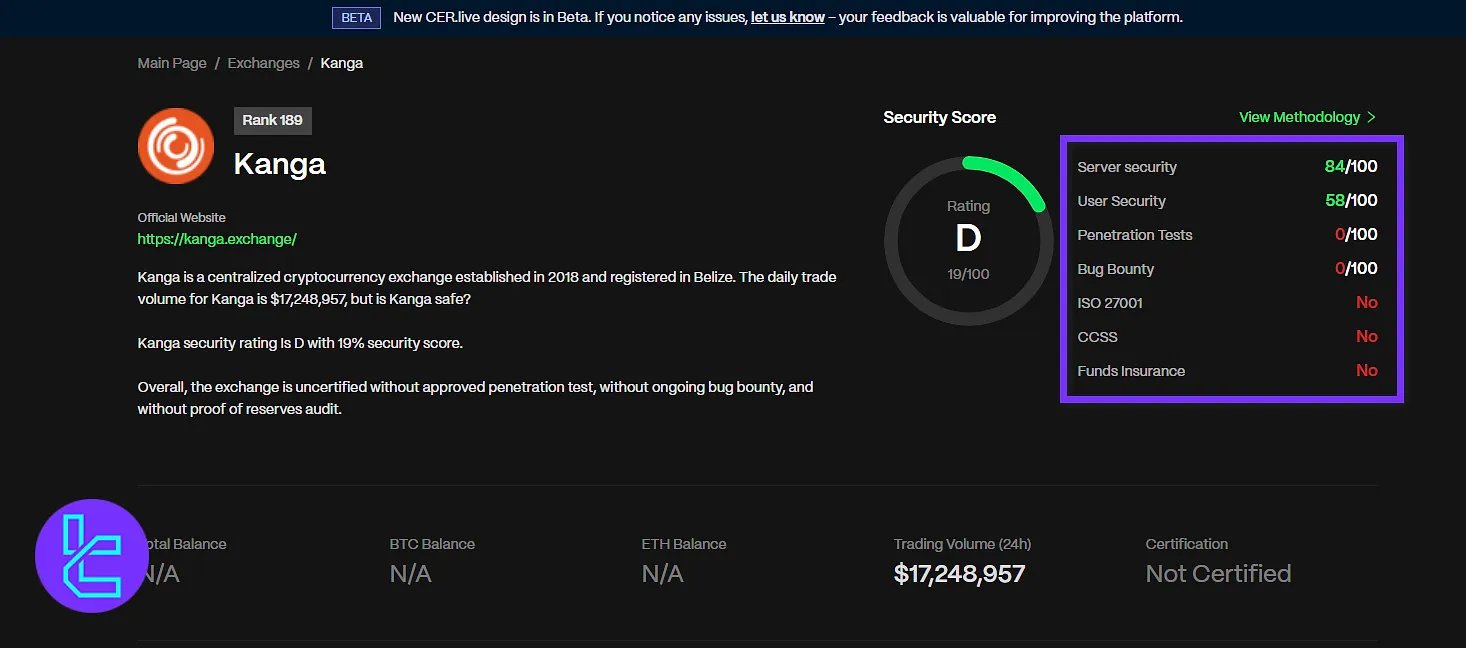Screen dimensions: 1466x648
Task: Click the 58/100 user security score
Action: (x=1351, y=201)
